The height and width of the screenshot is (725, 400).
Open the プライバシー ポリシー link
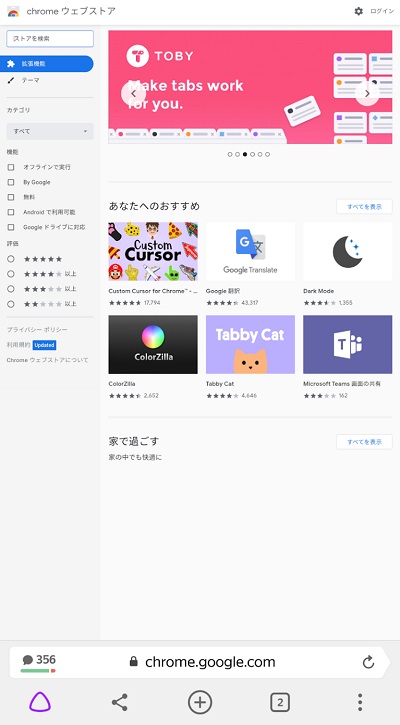tap(37, 330)
